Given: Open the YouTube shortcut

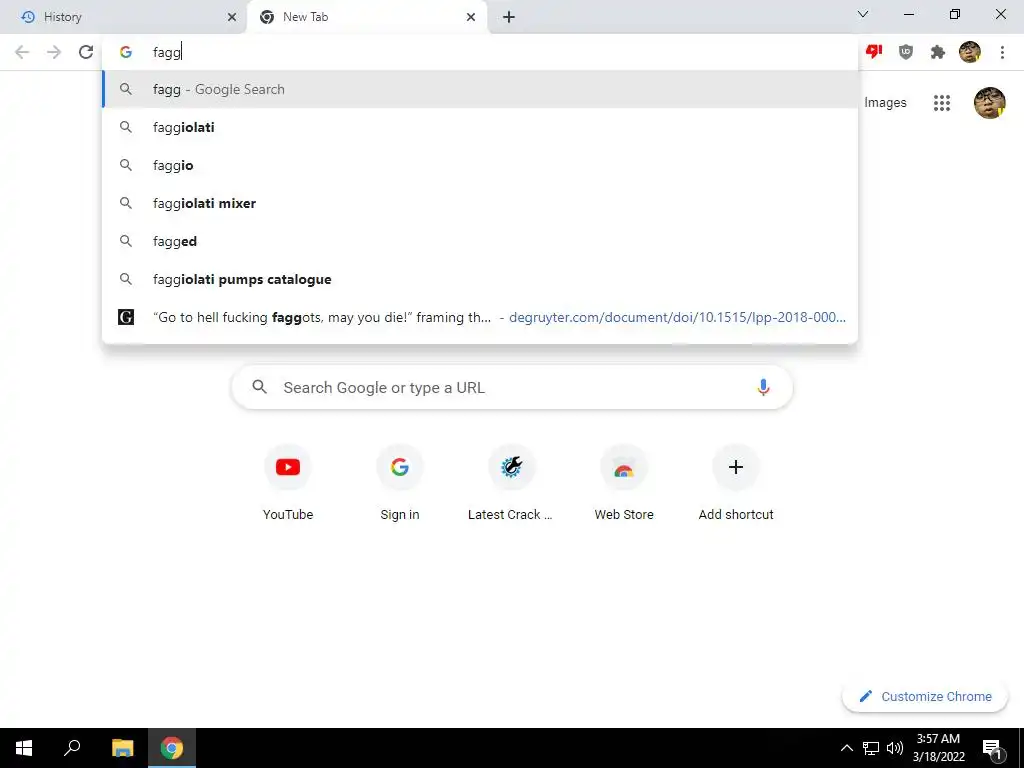Looking at the screenshot, I should click(x=288, y=483).
